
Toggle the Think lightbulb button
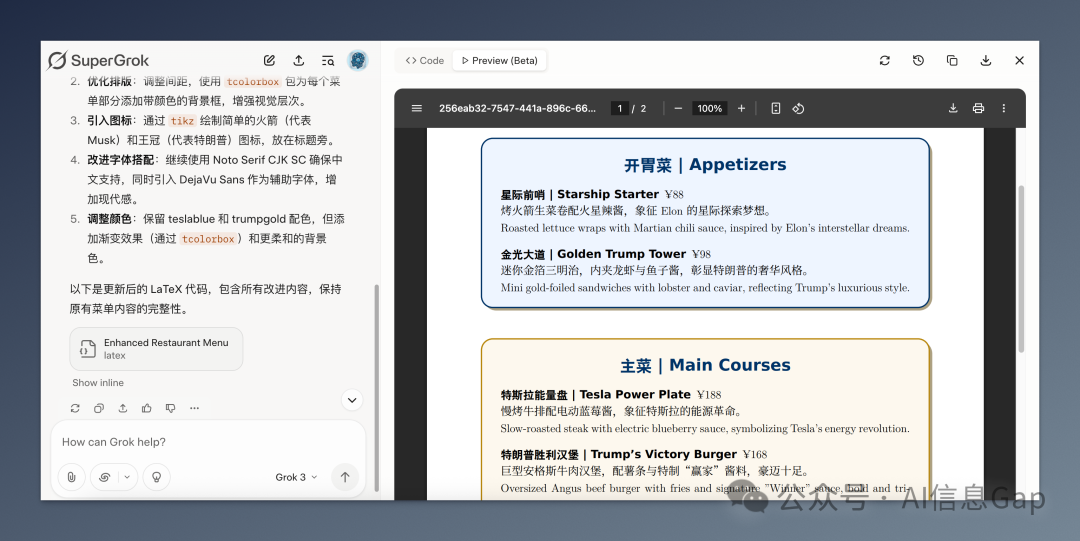[x=156, y=477]
